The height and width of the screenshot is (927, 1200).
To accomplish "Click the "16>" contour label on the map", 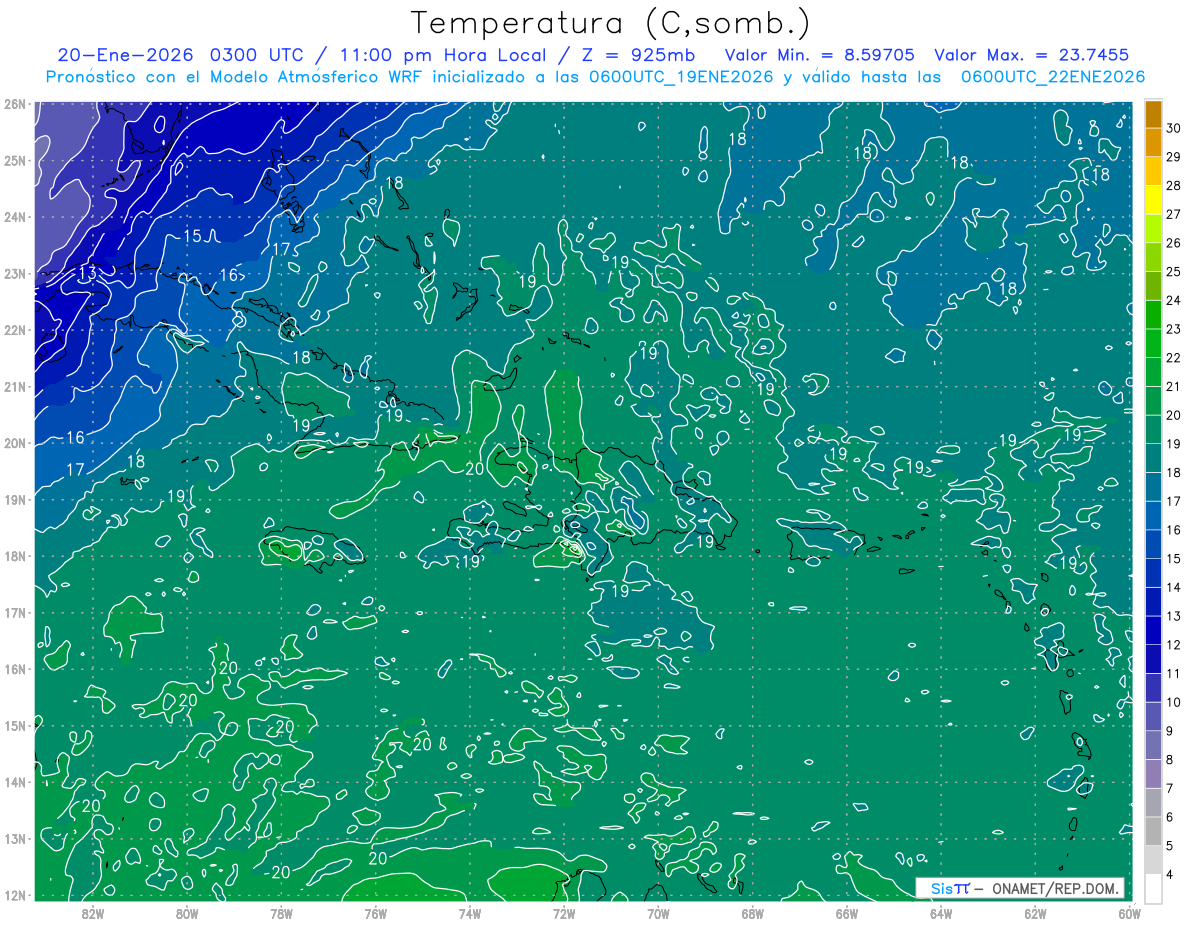I will (x=231, y=274).
